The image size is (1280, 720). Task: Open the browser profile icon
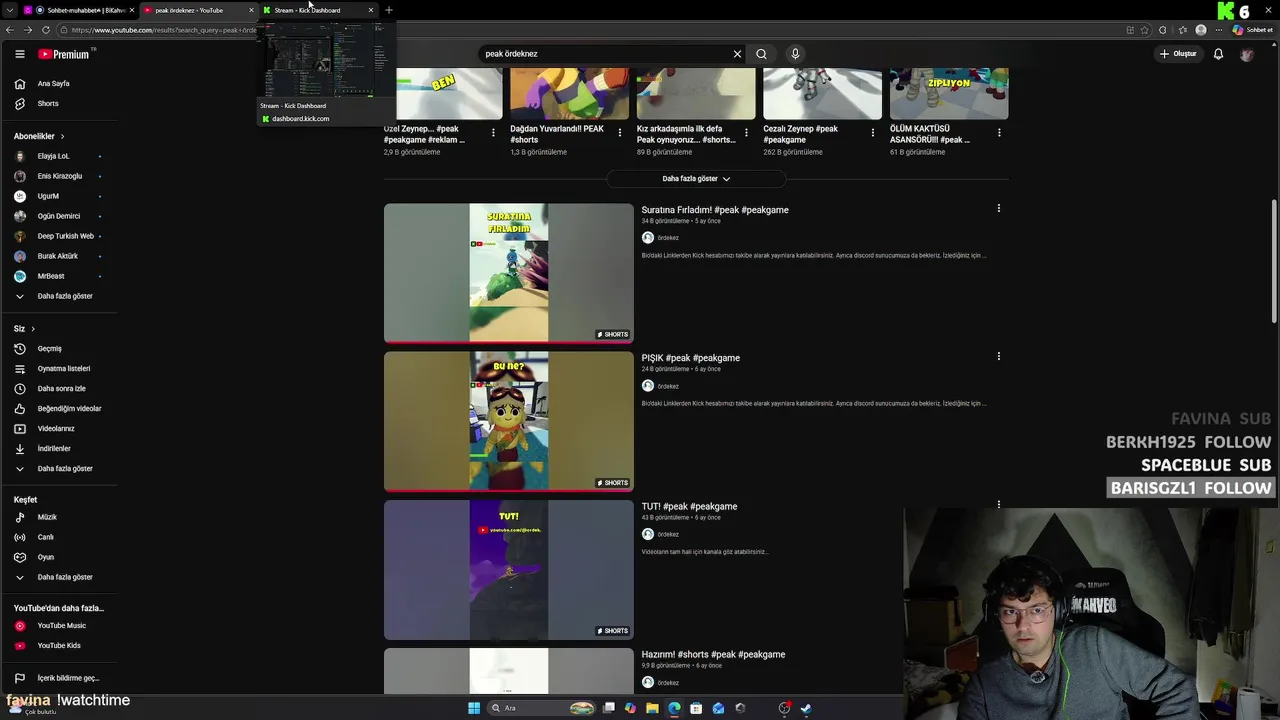tap(1201, 30)
